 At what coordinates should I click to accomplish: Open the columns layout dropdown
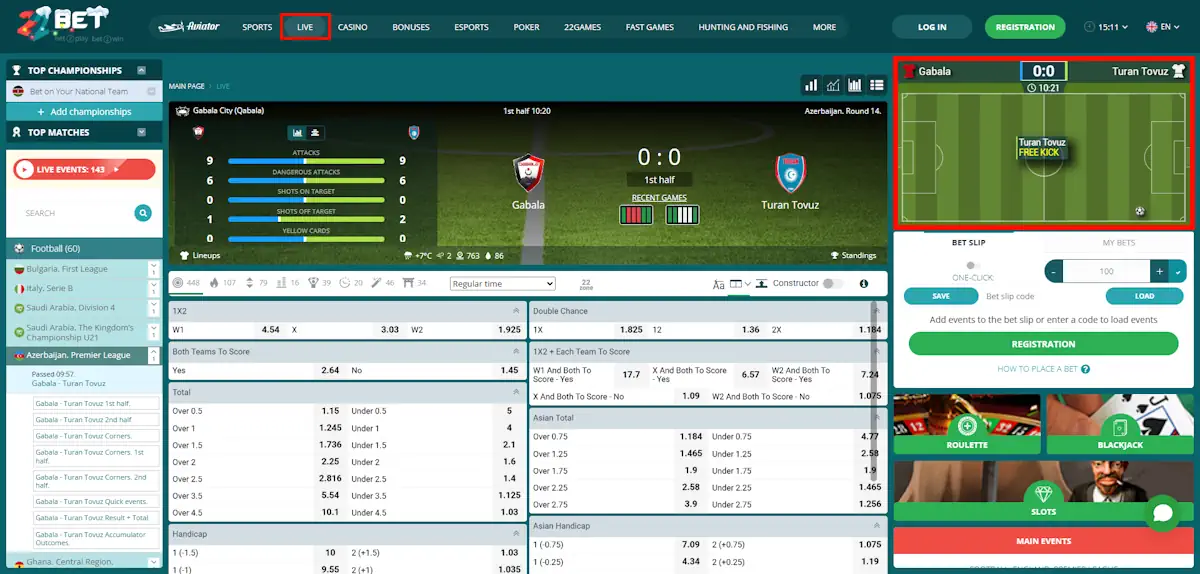[x=740, y=284]
